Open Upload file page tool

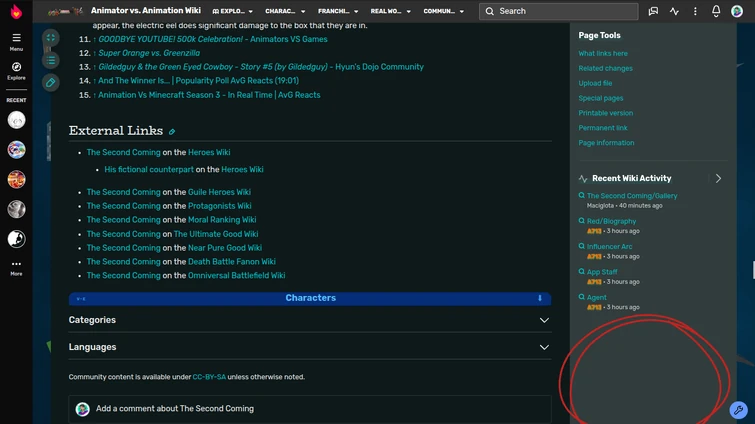click(x=595, y=83)
